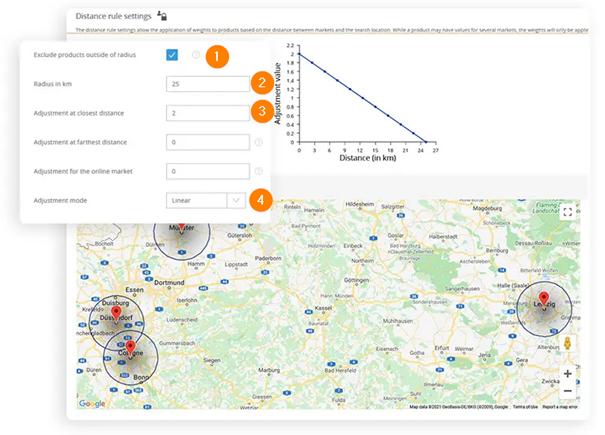This screenshot has width=605, height=435.
Task: Click the 'Radius in km' label
Action: click(x=52, y=84)
